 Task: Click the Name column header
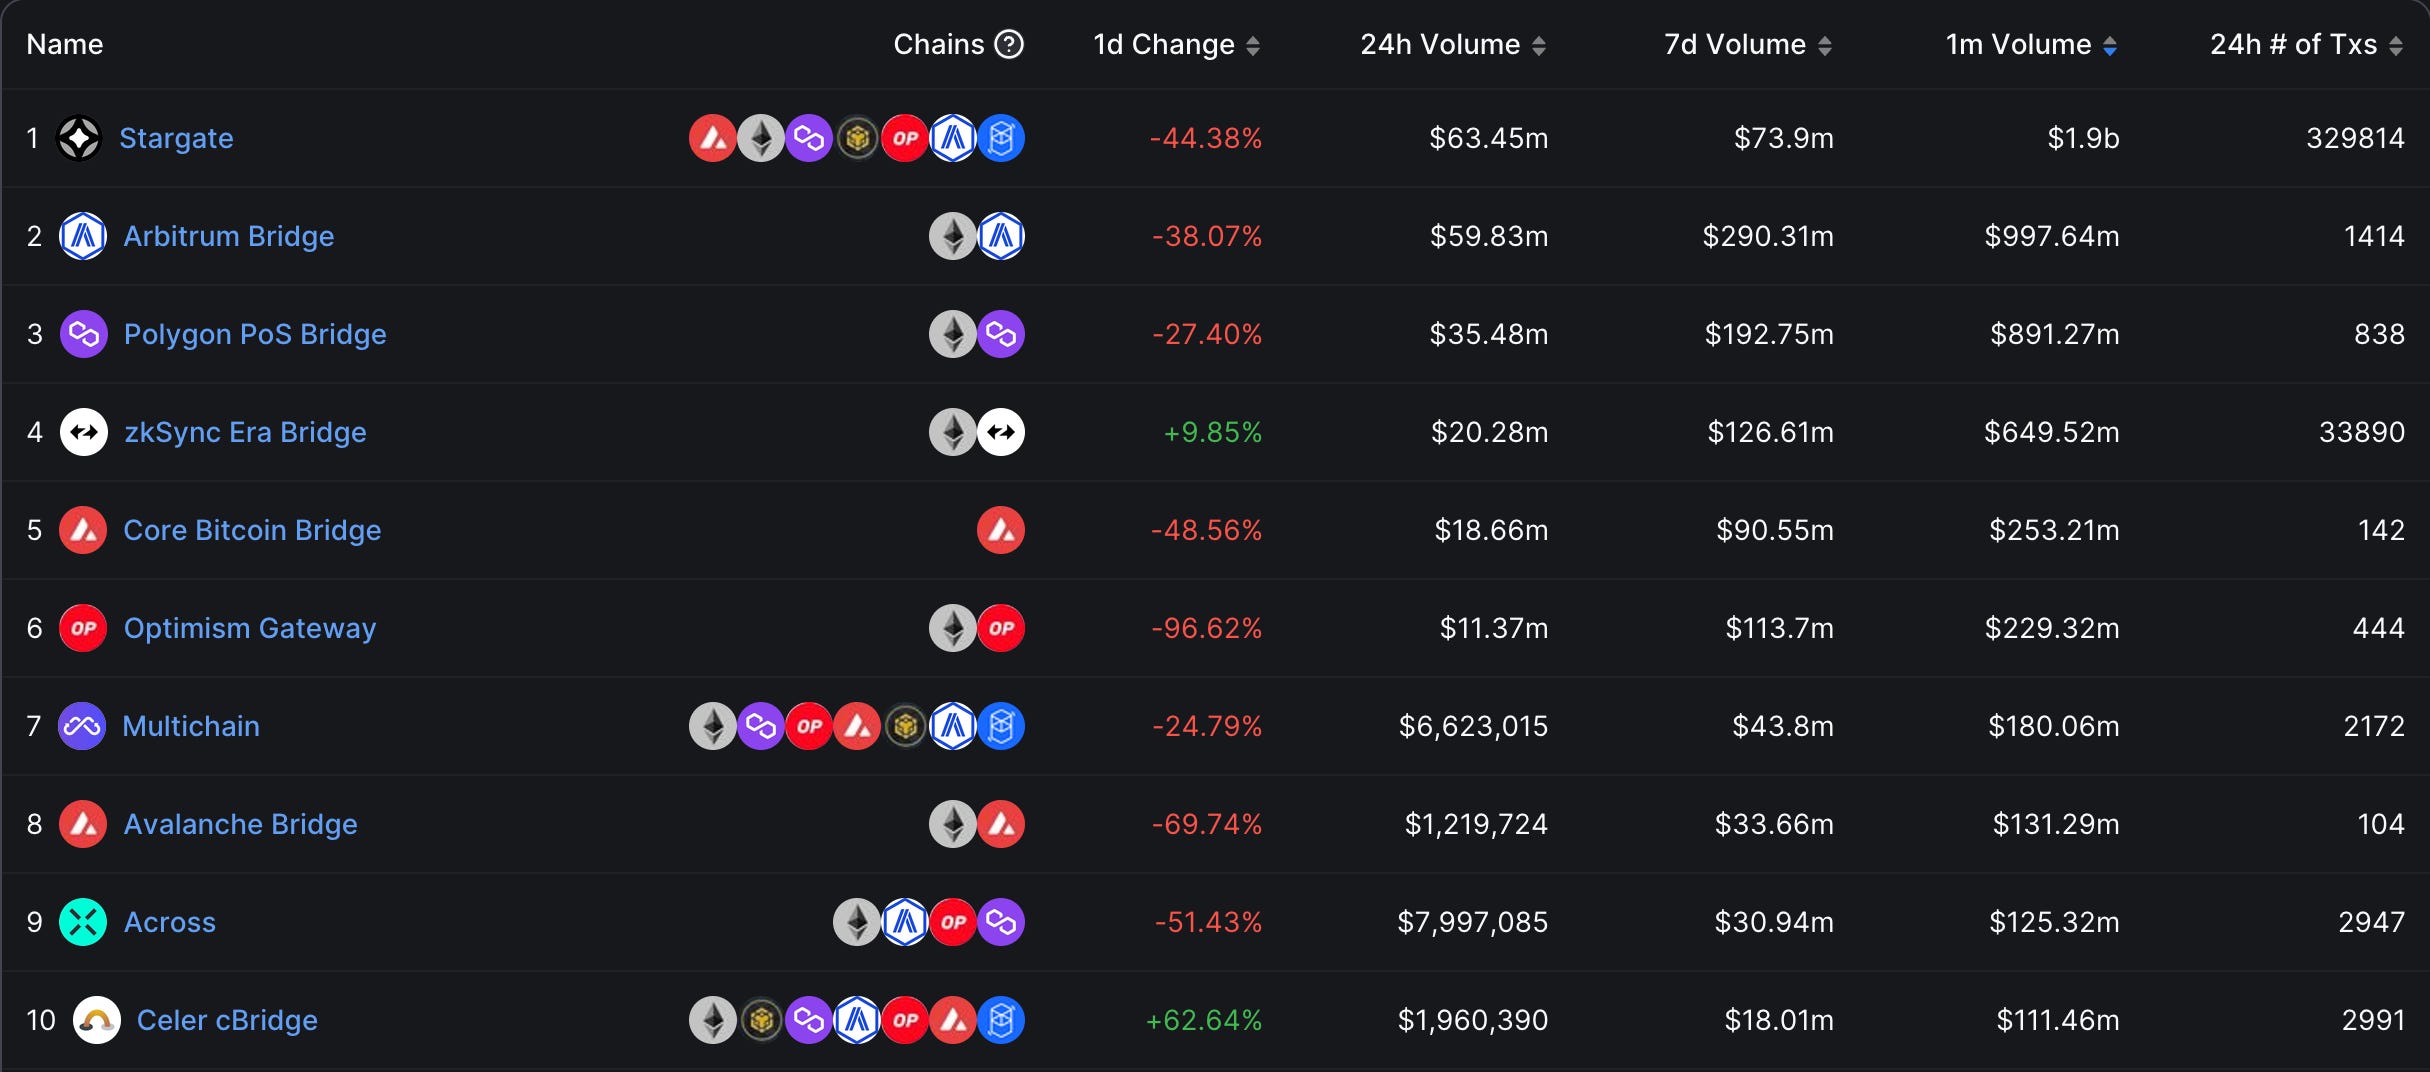[x=65, y=44]
